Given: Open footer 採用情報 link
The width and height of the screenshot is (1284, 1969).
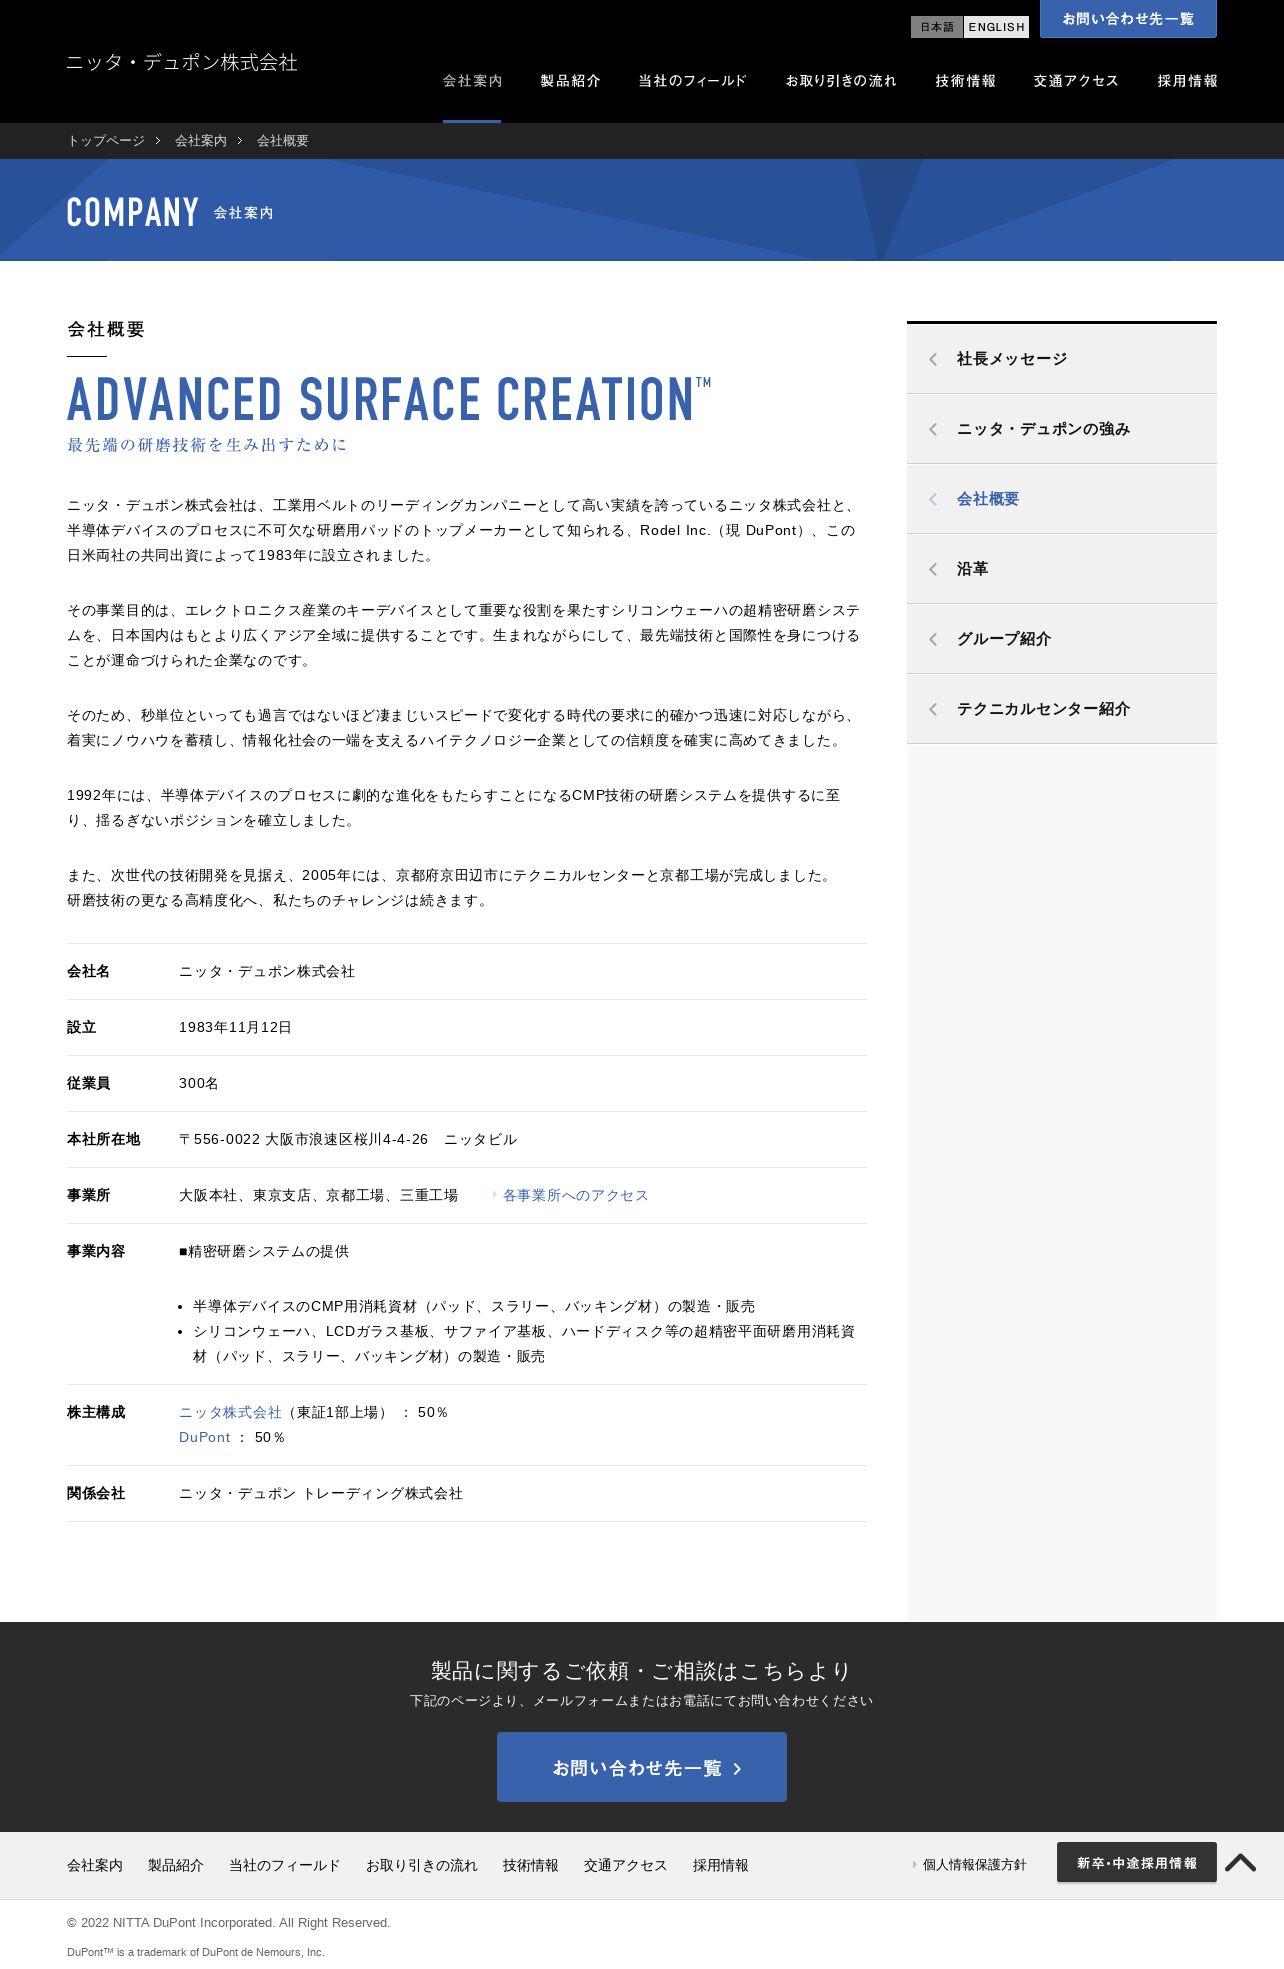Looking at the screenshot, I should (x=721, y=1866).
